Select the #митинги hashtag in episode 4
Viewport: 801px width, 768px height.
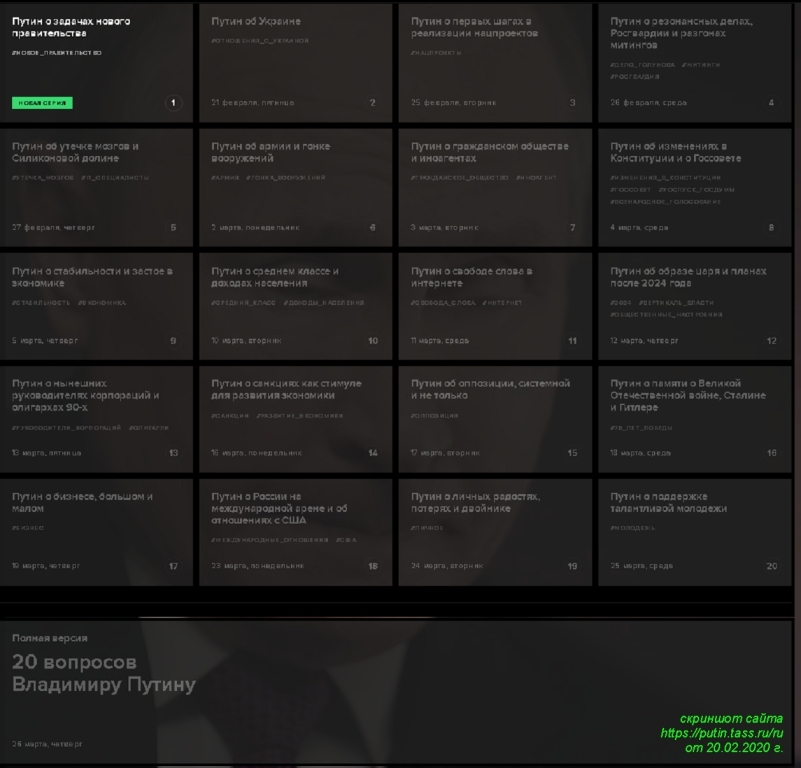point(700,65)
